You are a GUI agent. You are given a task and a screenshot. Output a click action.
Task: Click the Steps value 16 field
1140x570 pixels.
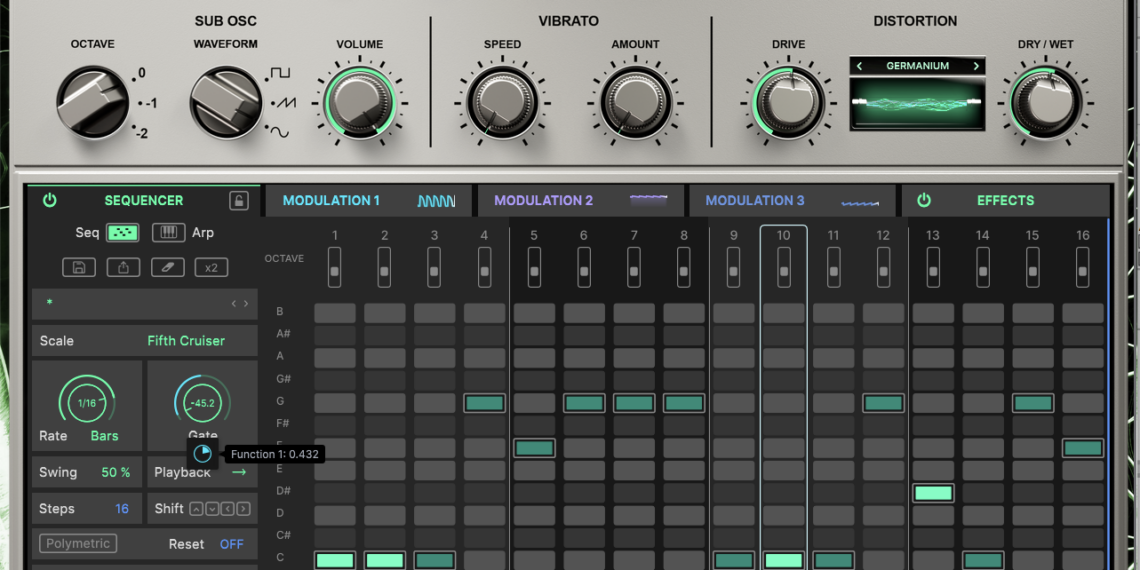coord(121,509)
